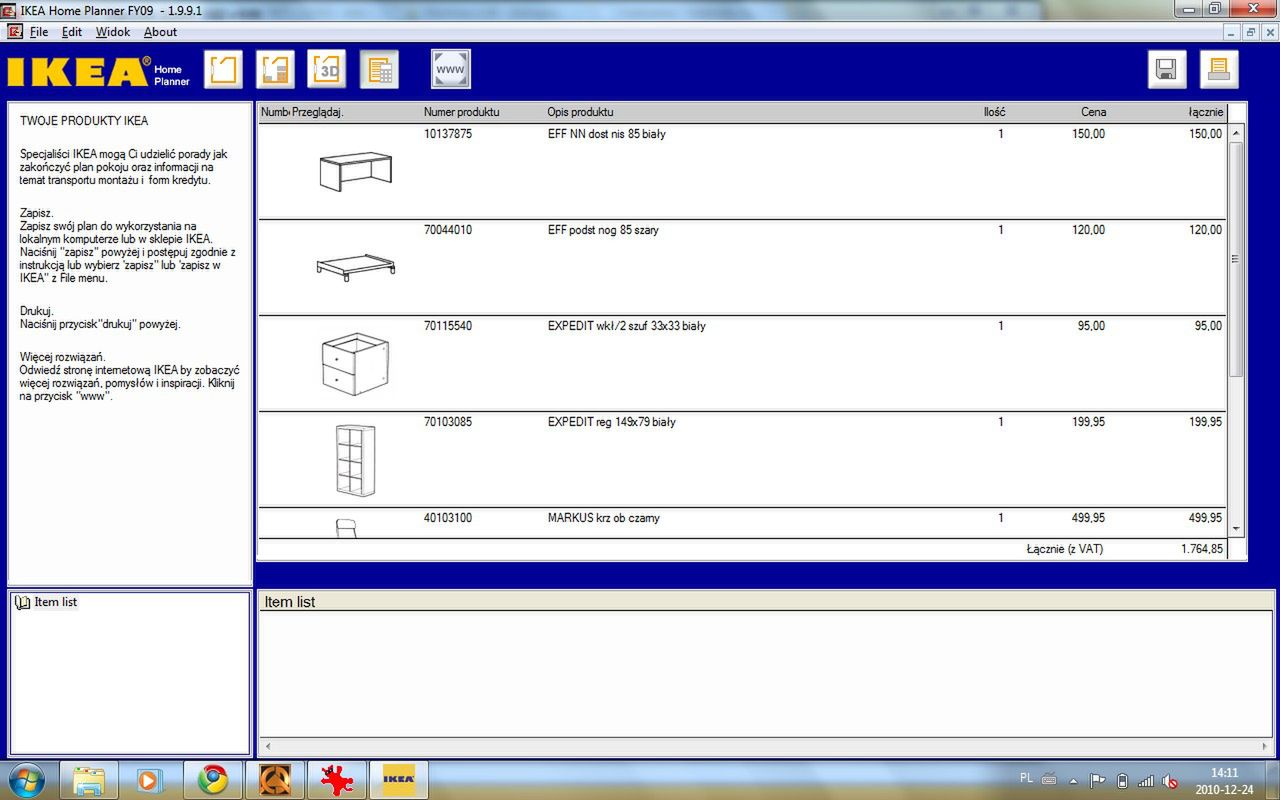This screenshot has width=1280, height=800.
Task: Click EFF desk 85 biały thumbnail
Action: 356,171
